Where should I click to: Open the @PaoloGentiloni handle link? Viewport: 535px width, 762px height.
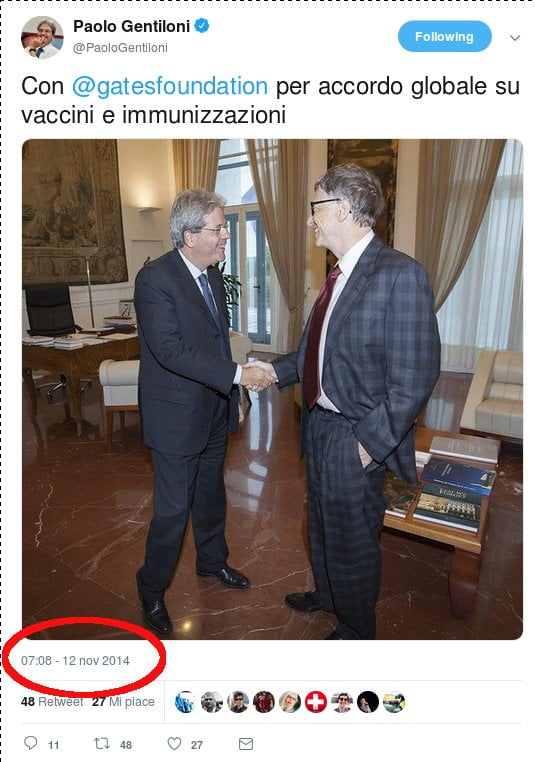pos(120,48)
